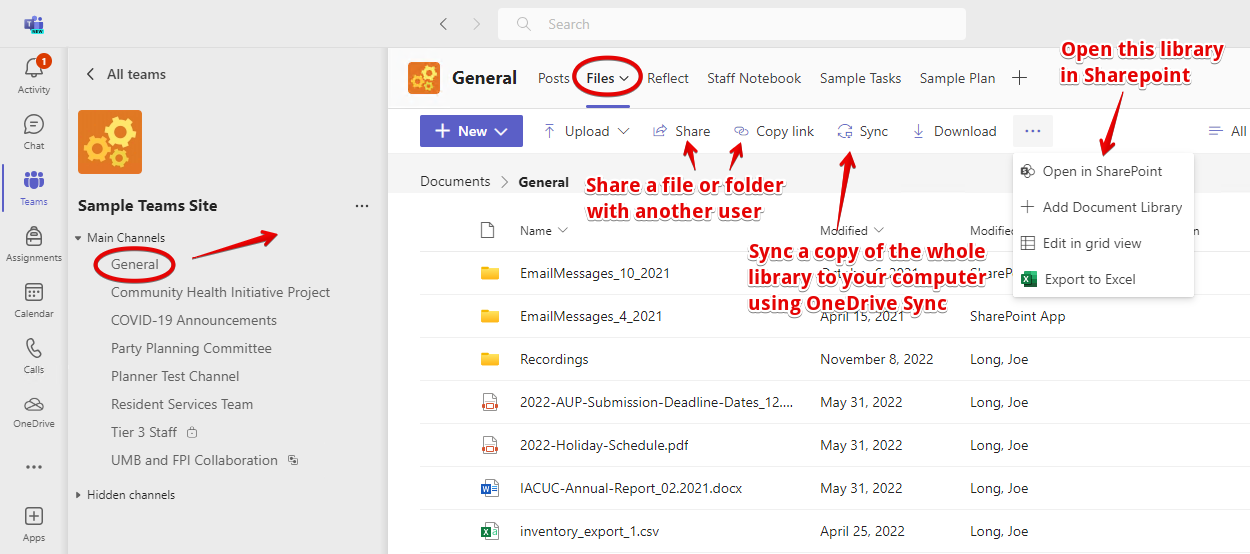Open the Apps store icon
The image size is (1250, 554).
pos(33,523)
